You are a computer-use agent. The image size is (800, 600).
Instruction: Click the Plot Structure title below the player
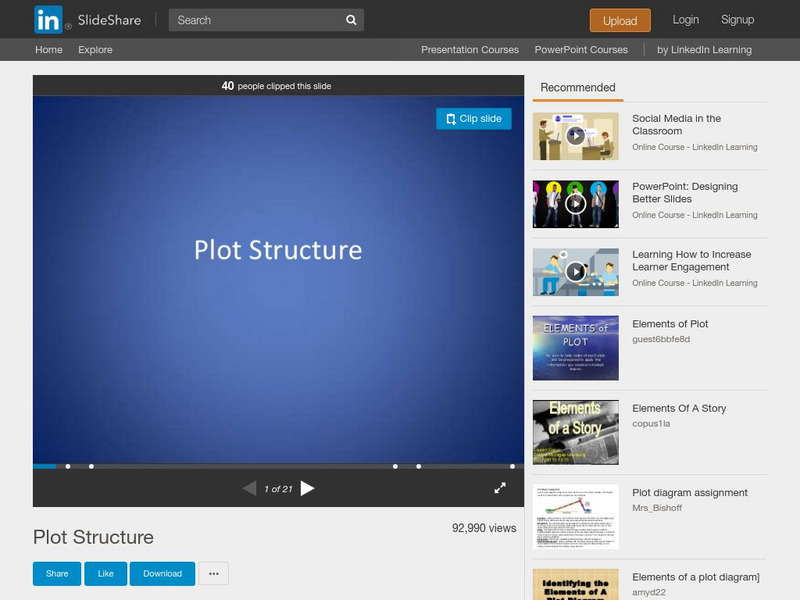[x=93, y=537]
